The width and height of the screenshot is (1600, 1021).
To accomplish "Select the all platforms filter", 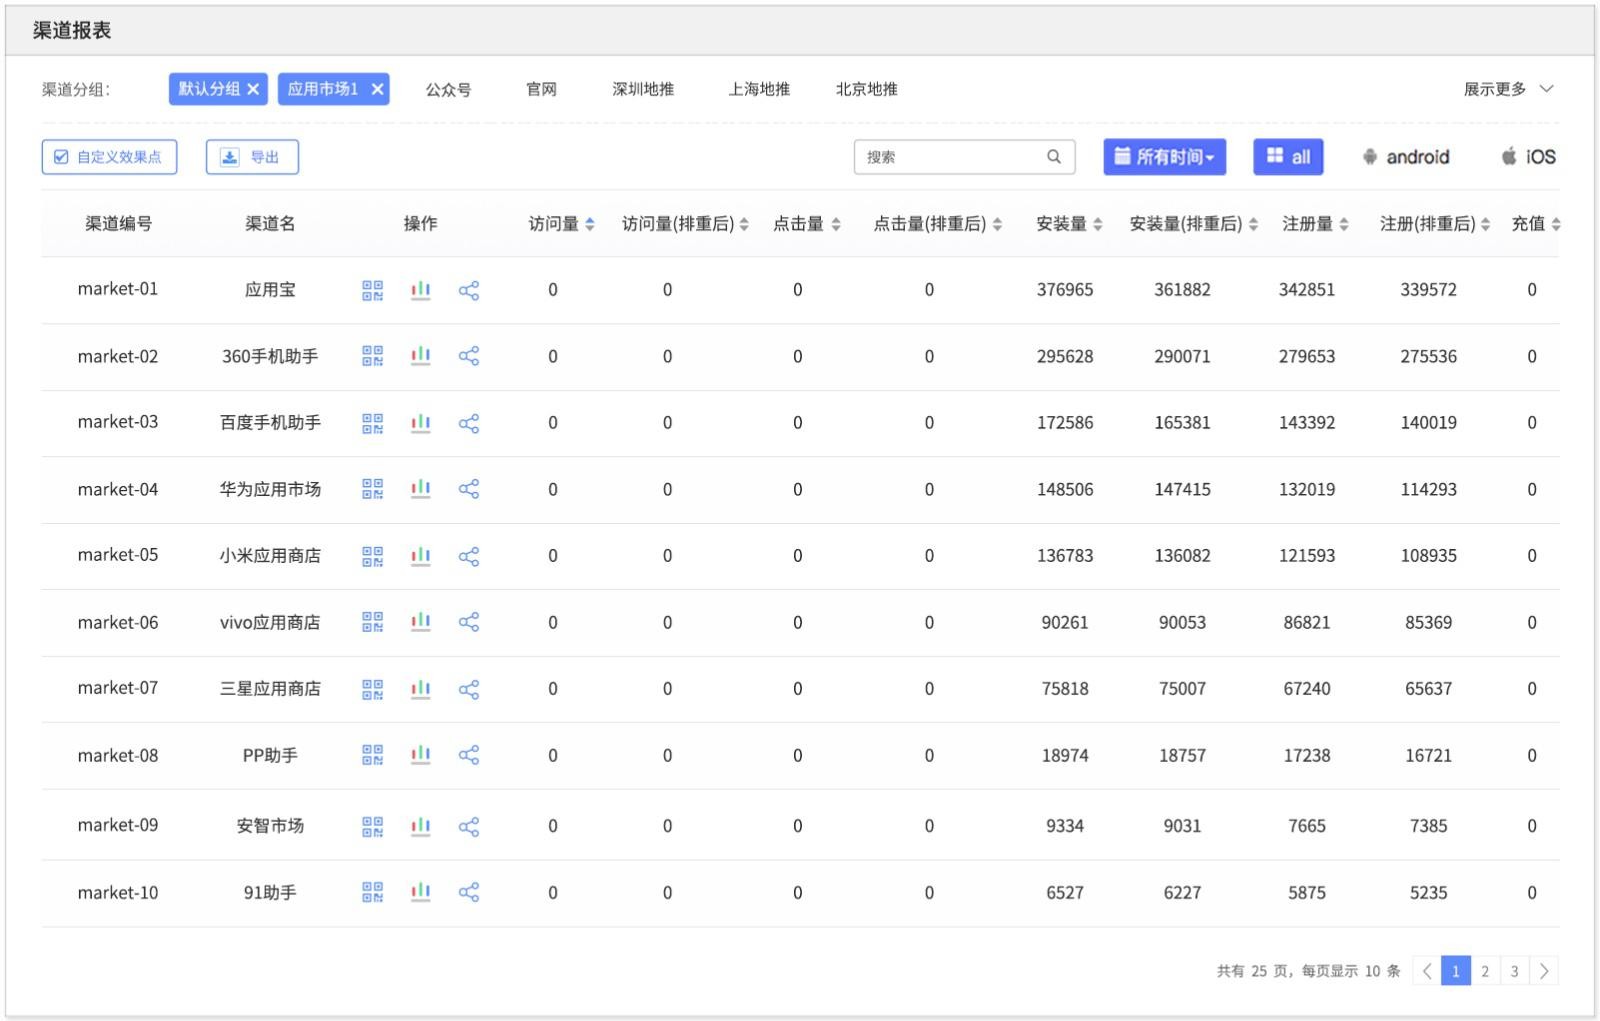I will 1288,157.
